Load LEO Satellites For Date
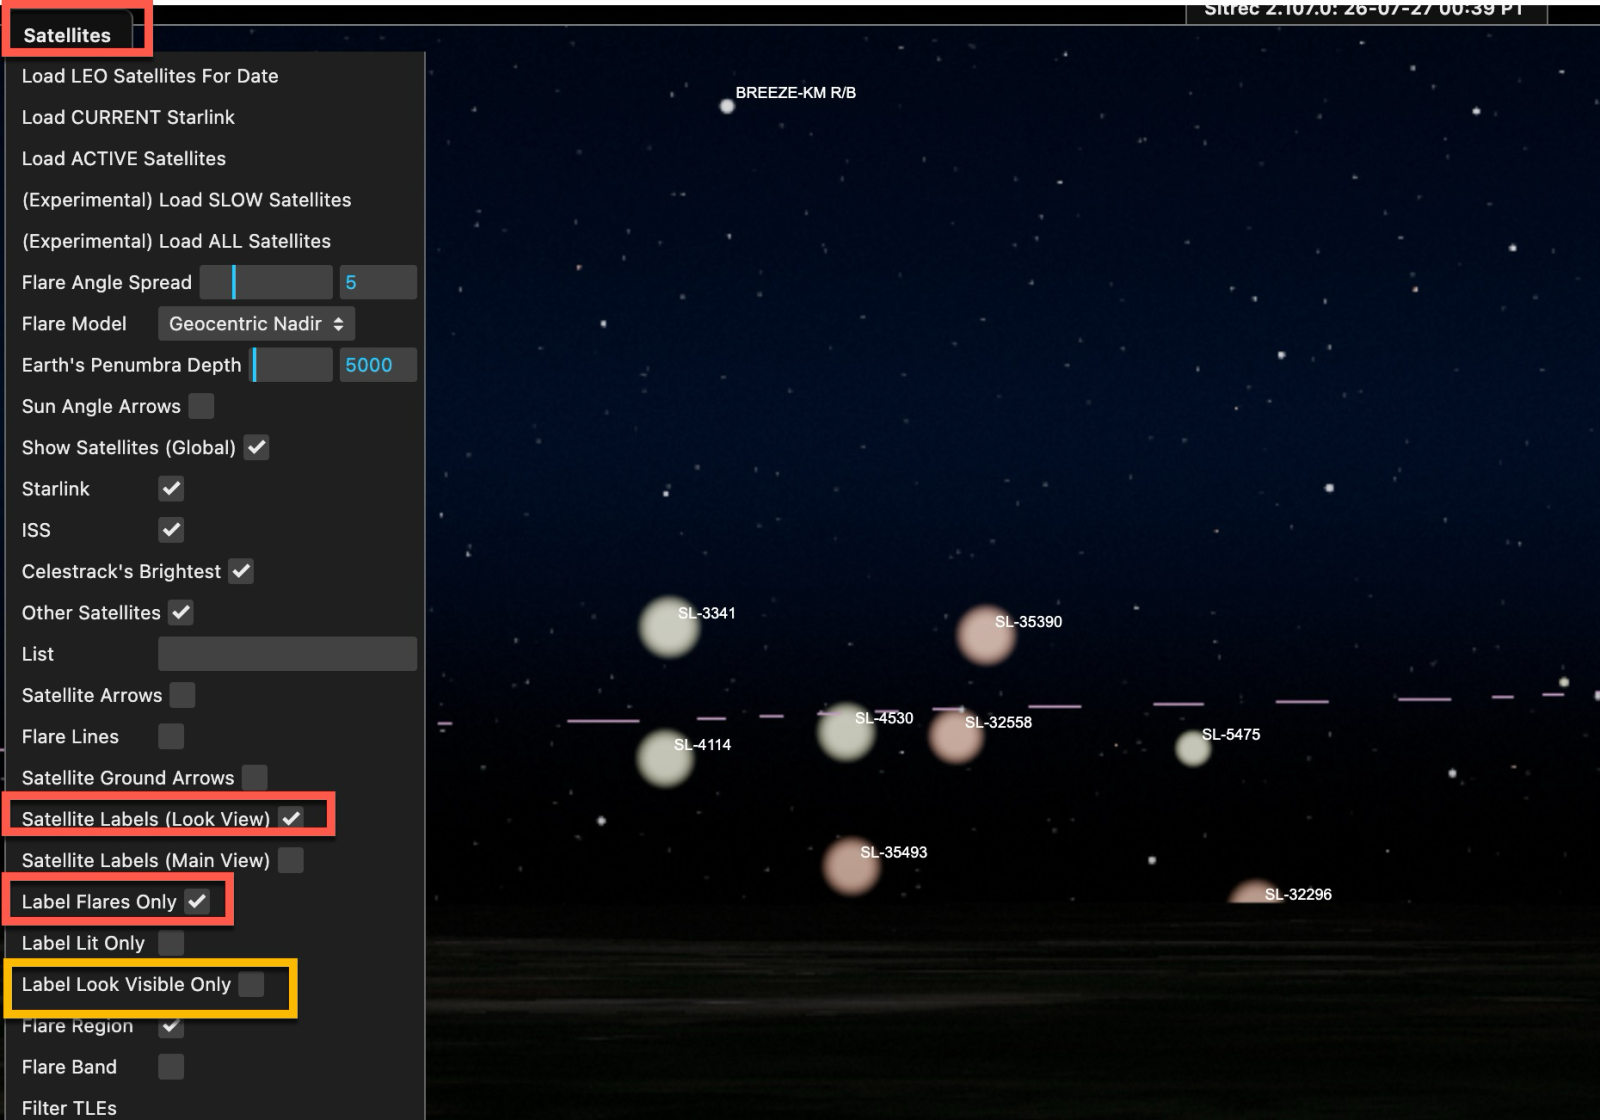The height and width of the screenshot is (1120, 1600). click(x=150, y=76)
